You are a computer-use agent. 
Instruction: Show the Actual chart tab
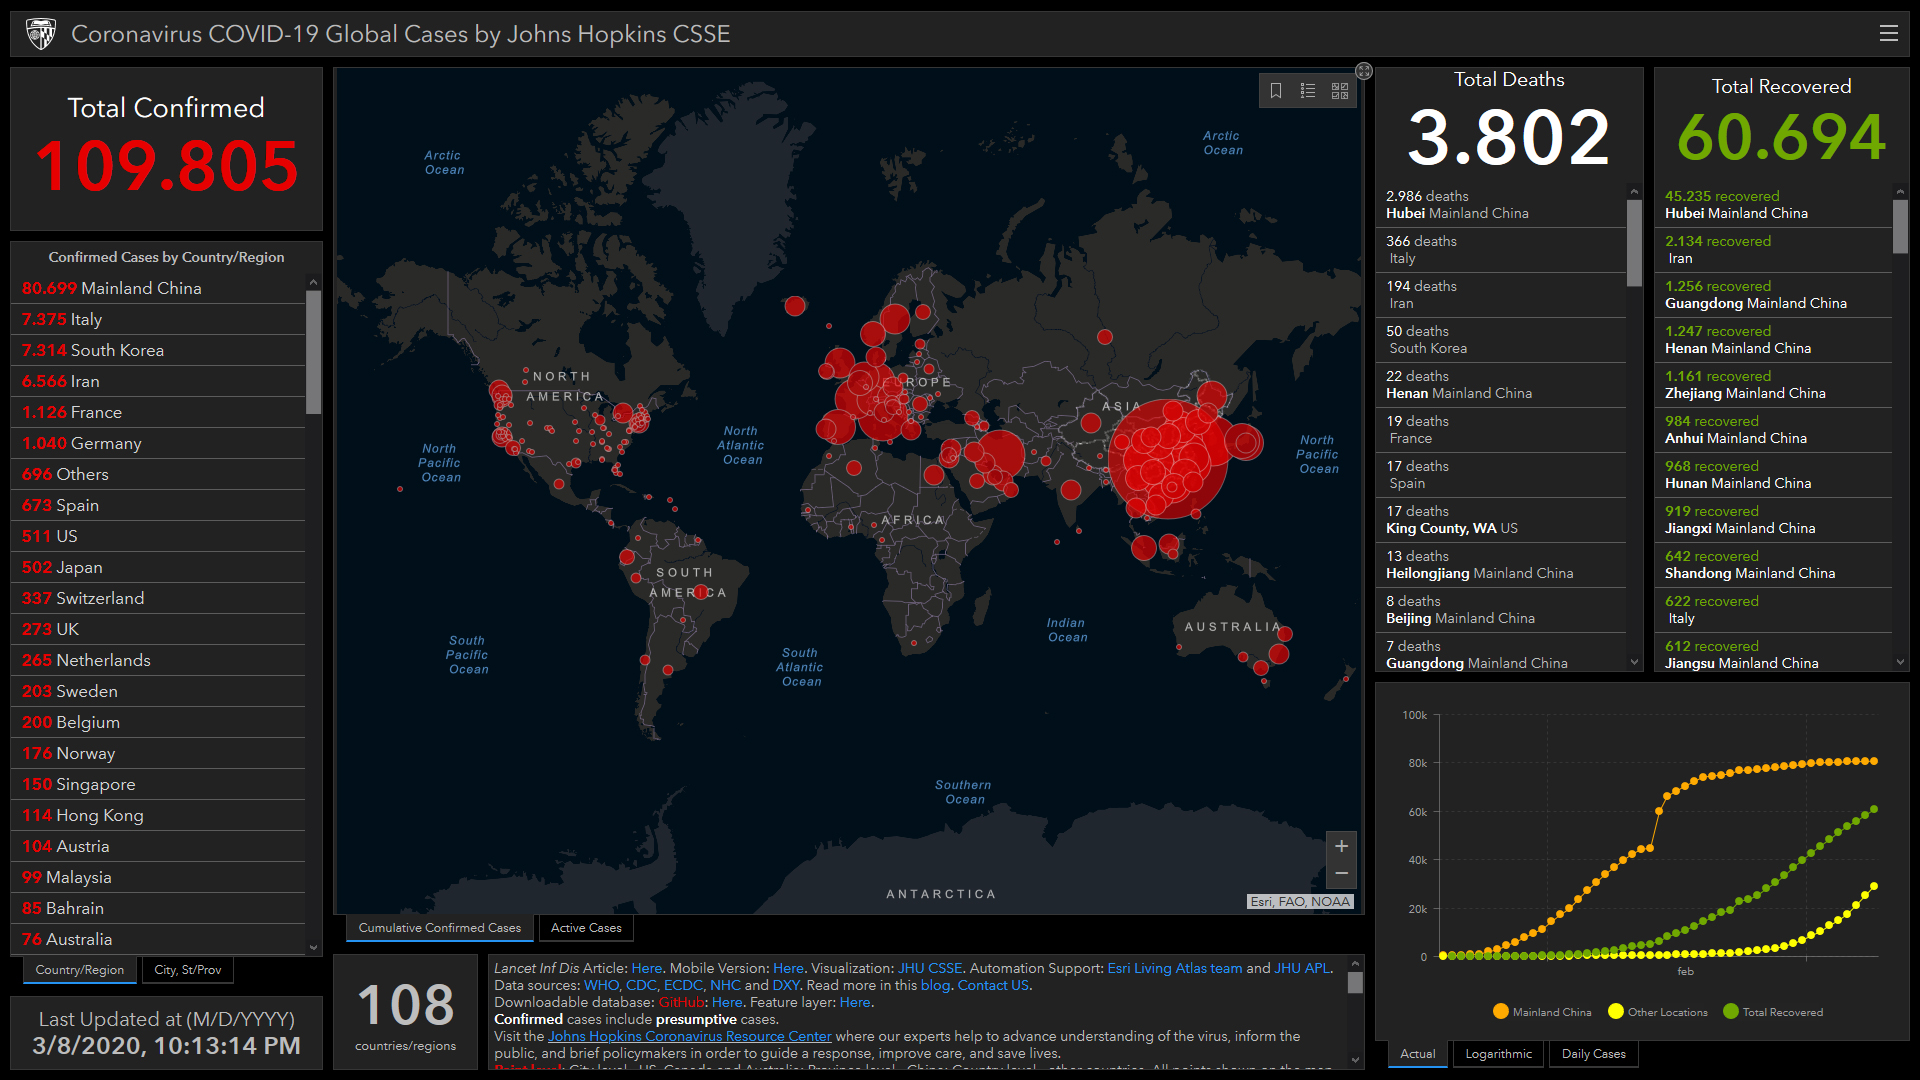[x=1417, y=1054]
